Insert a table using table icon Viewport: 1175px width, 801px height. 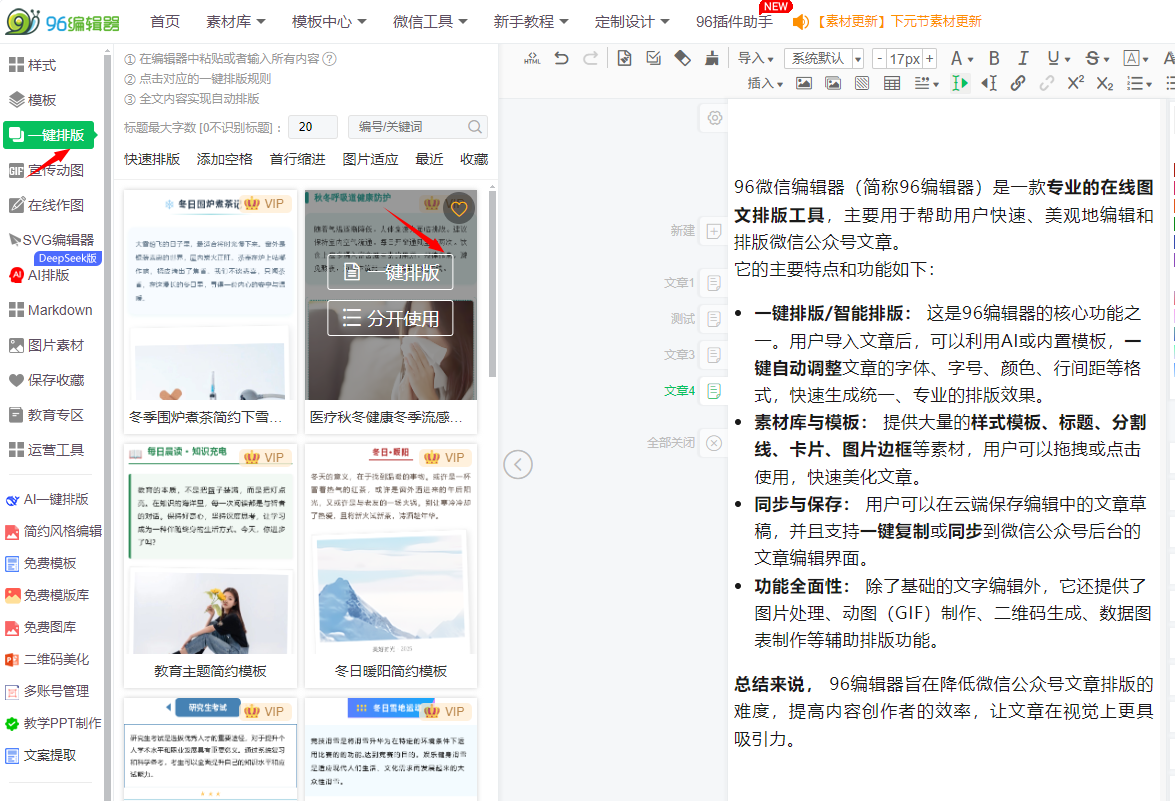coord(892,84)
